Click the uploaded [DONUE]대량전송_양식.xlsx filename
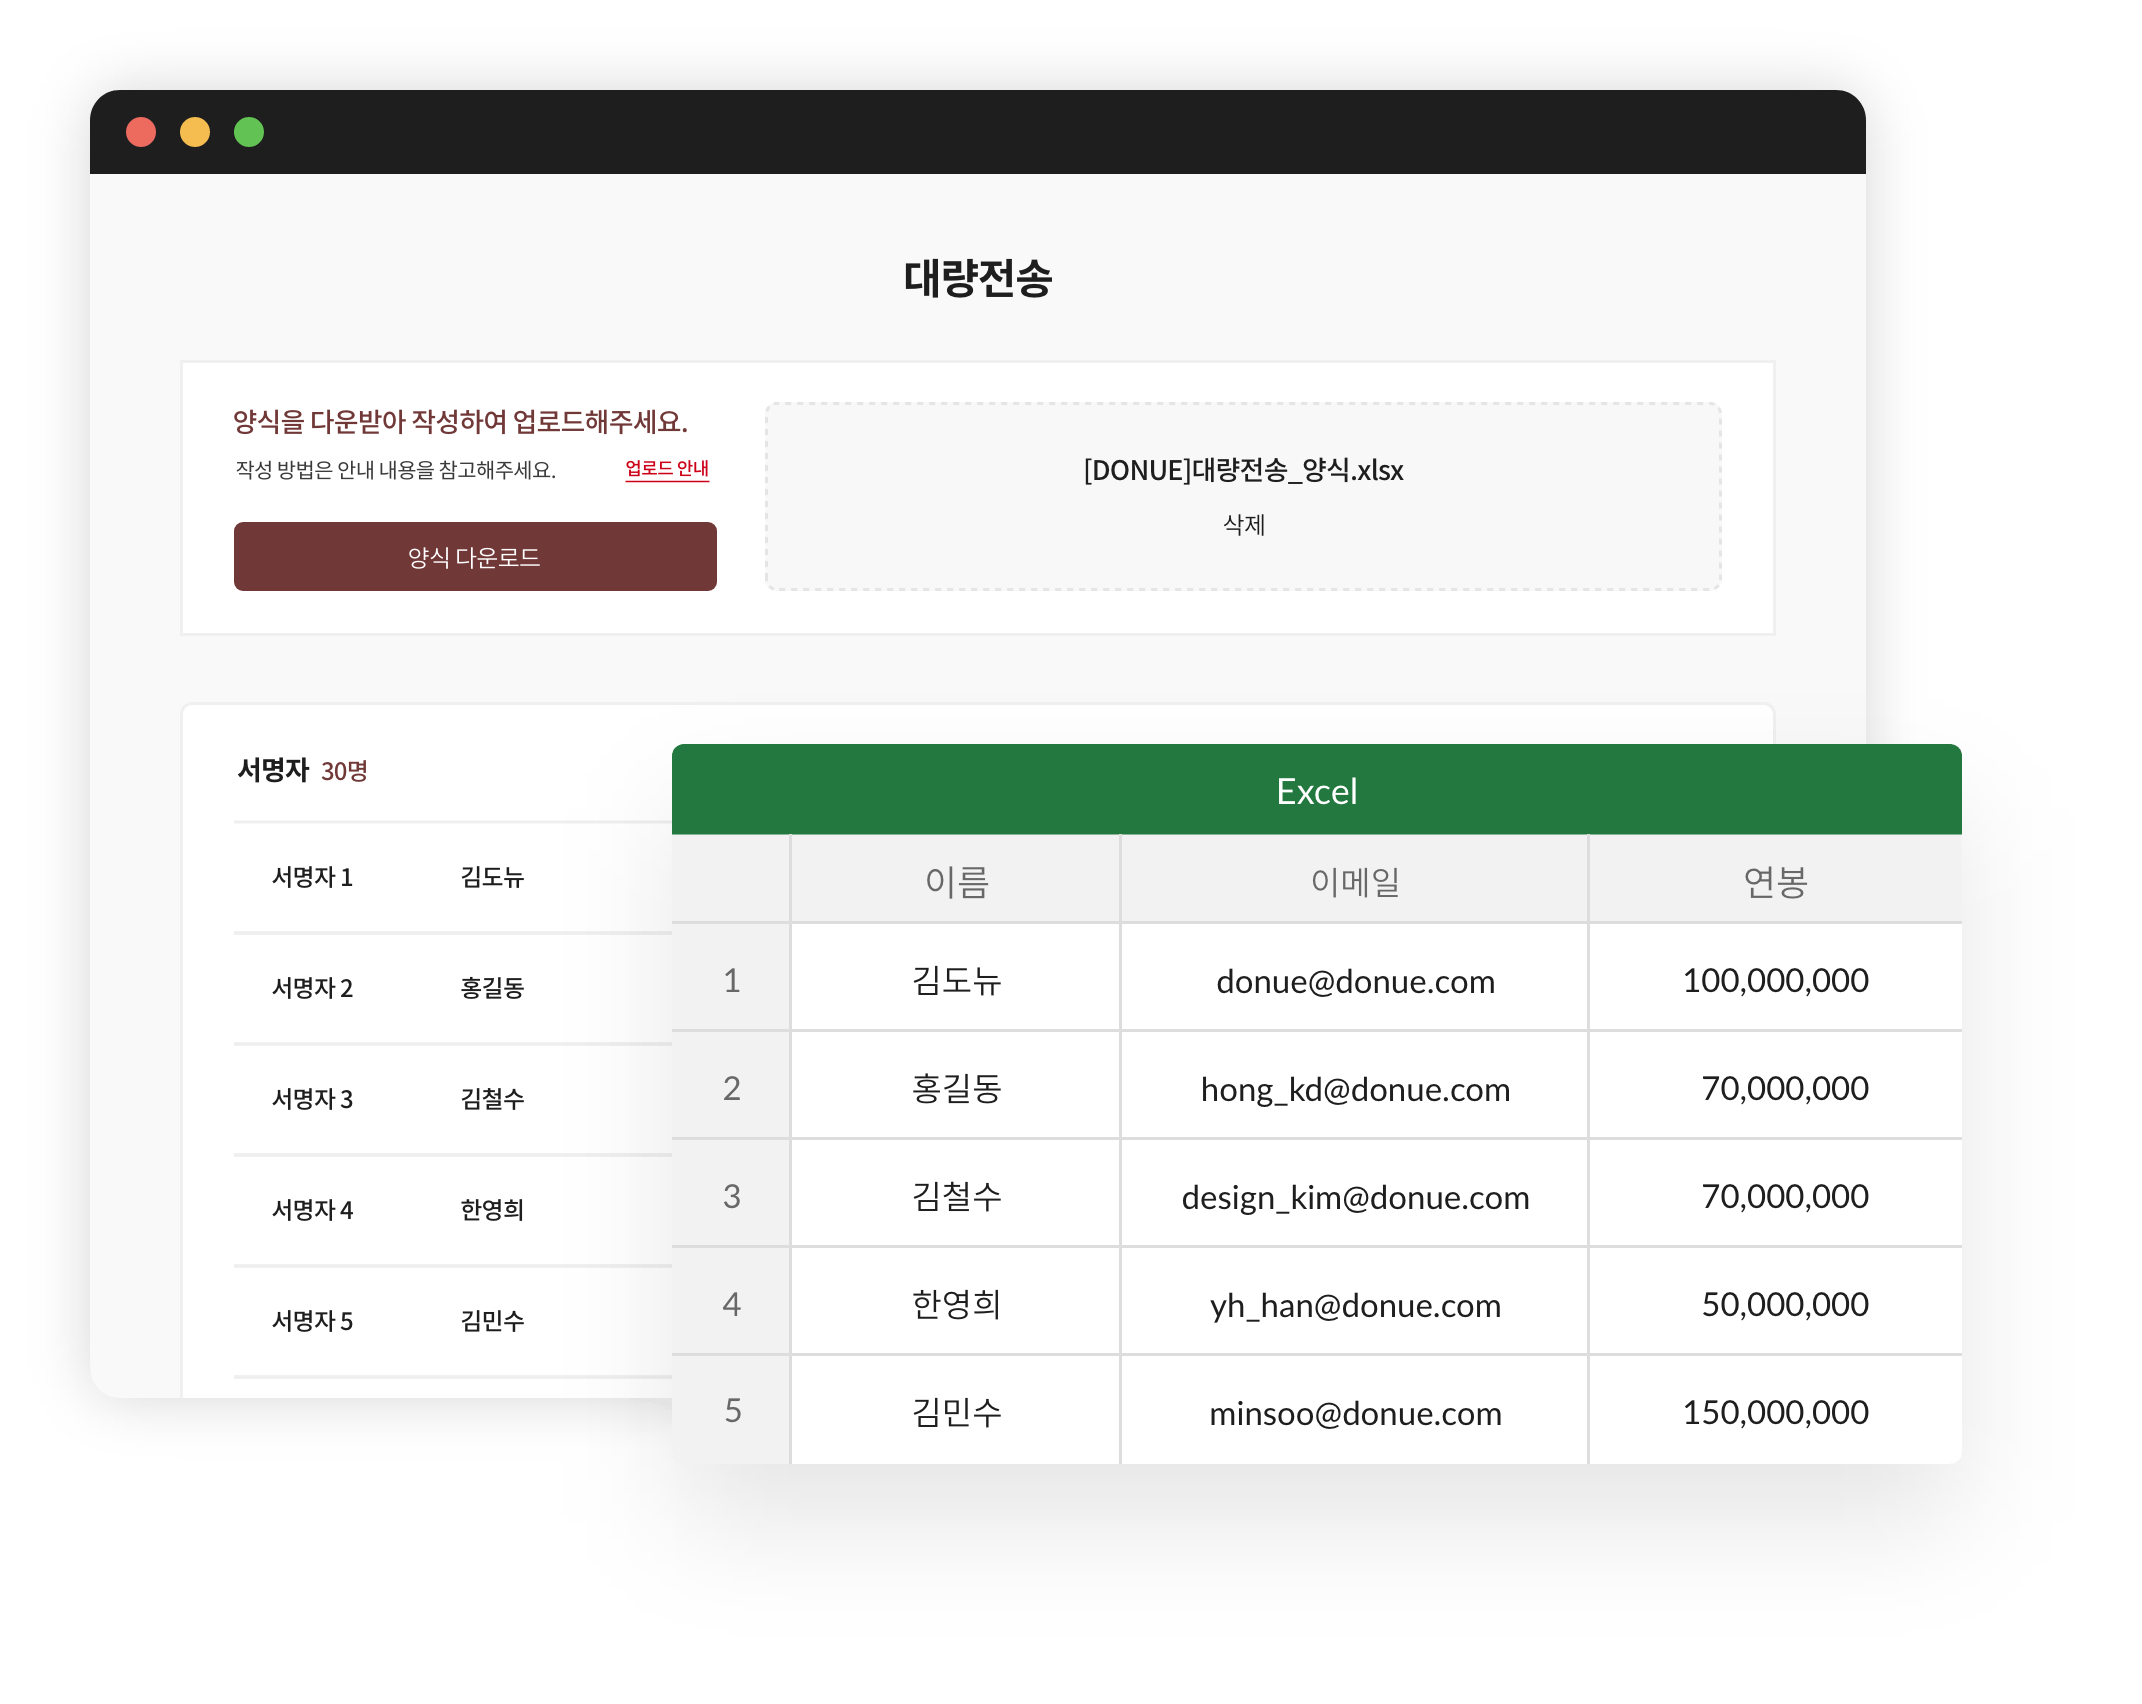Viewport: 2142px width, 1704px height. pyautogui.click(x=1243, y=470)
